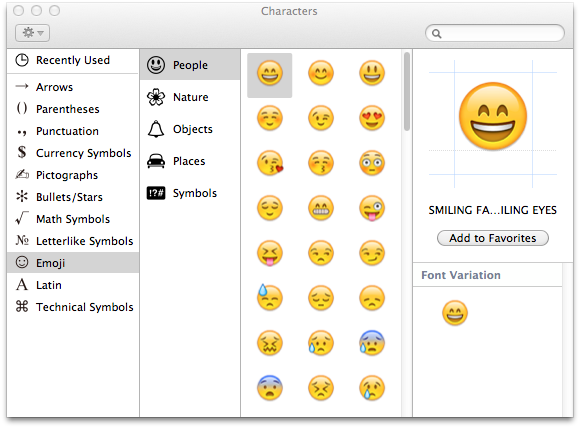
Task: Select the pensive face emoji
Action: 321,298
